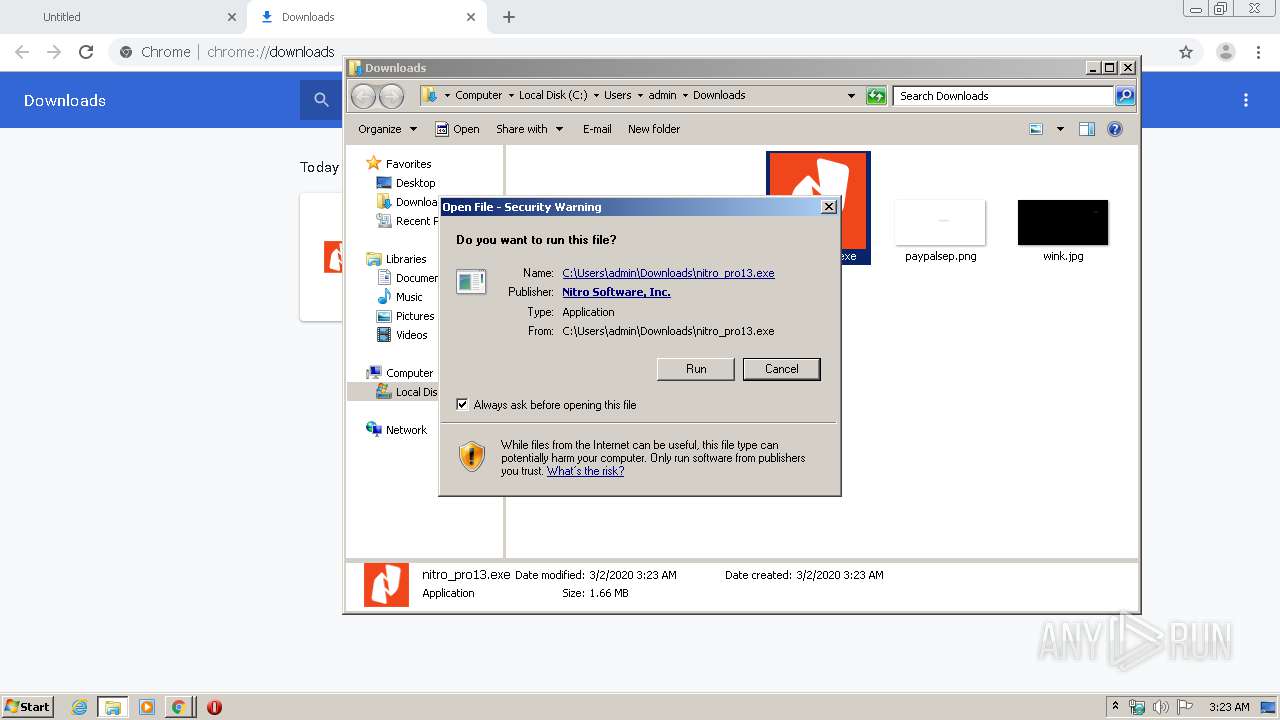The image size is (1280, 720).
Task: Open the nitro_pro13.exe path link next to Name
Action: 668,273
